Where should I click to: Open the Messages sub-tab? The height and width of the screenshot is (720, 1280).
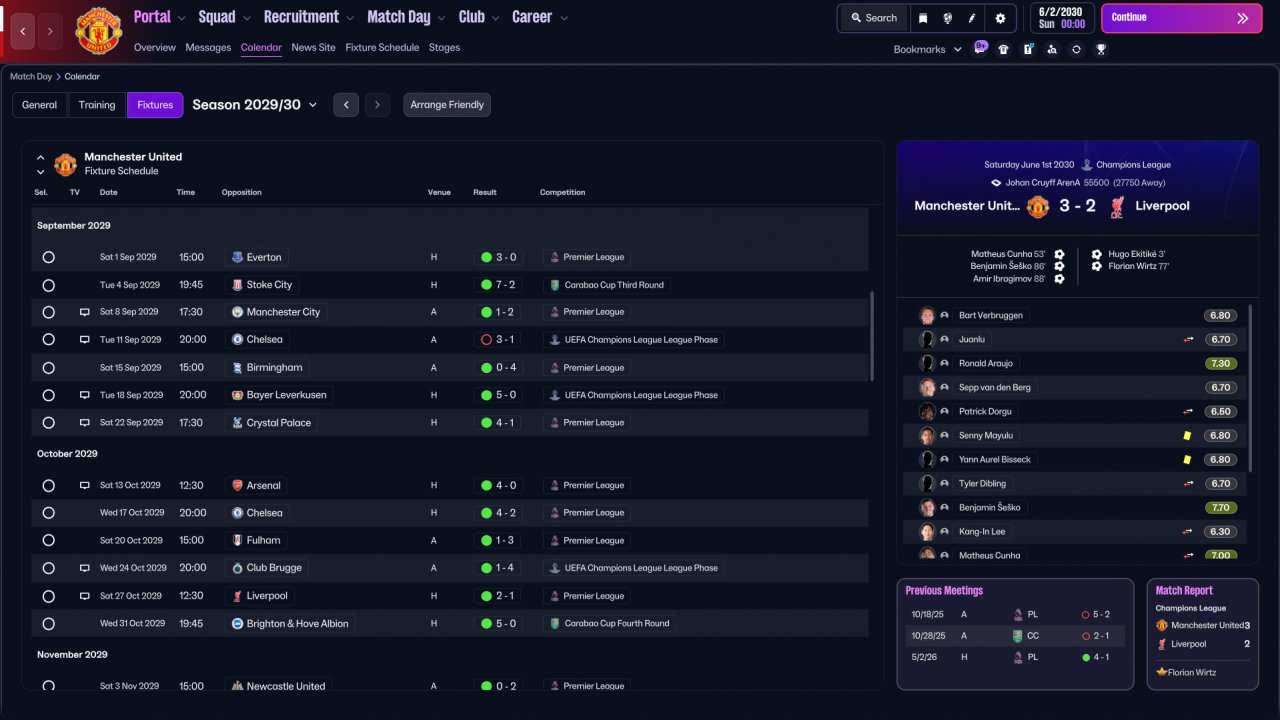[x=208, y=47]
